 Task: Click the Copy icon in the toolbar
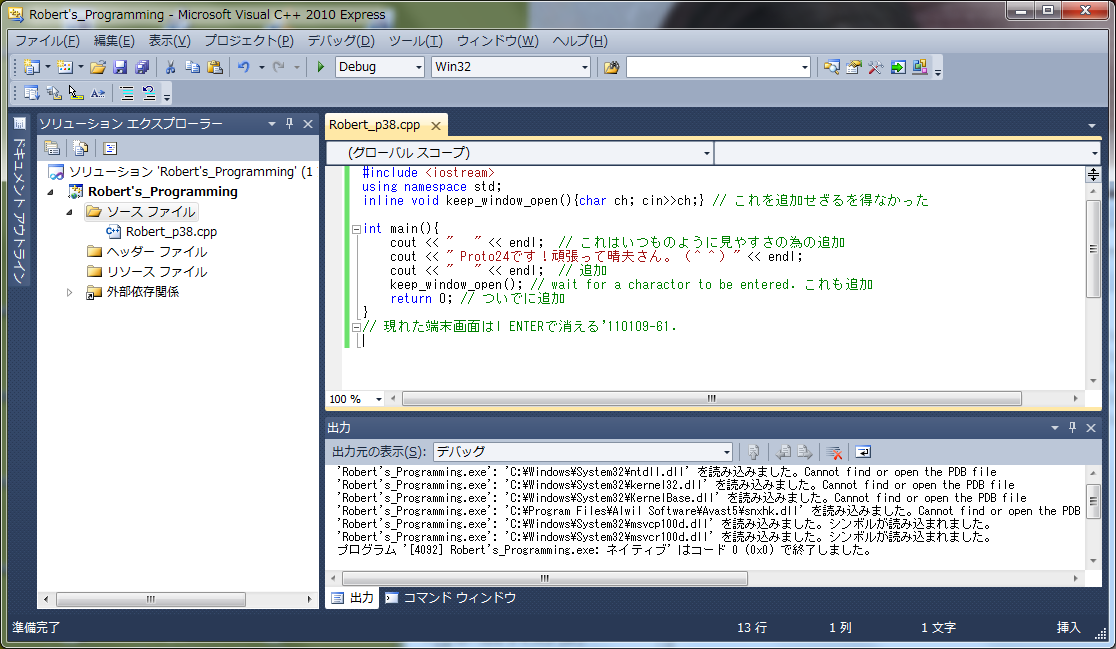click(192, 67)
